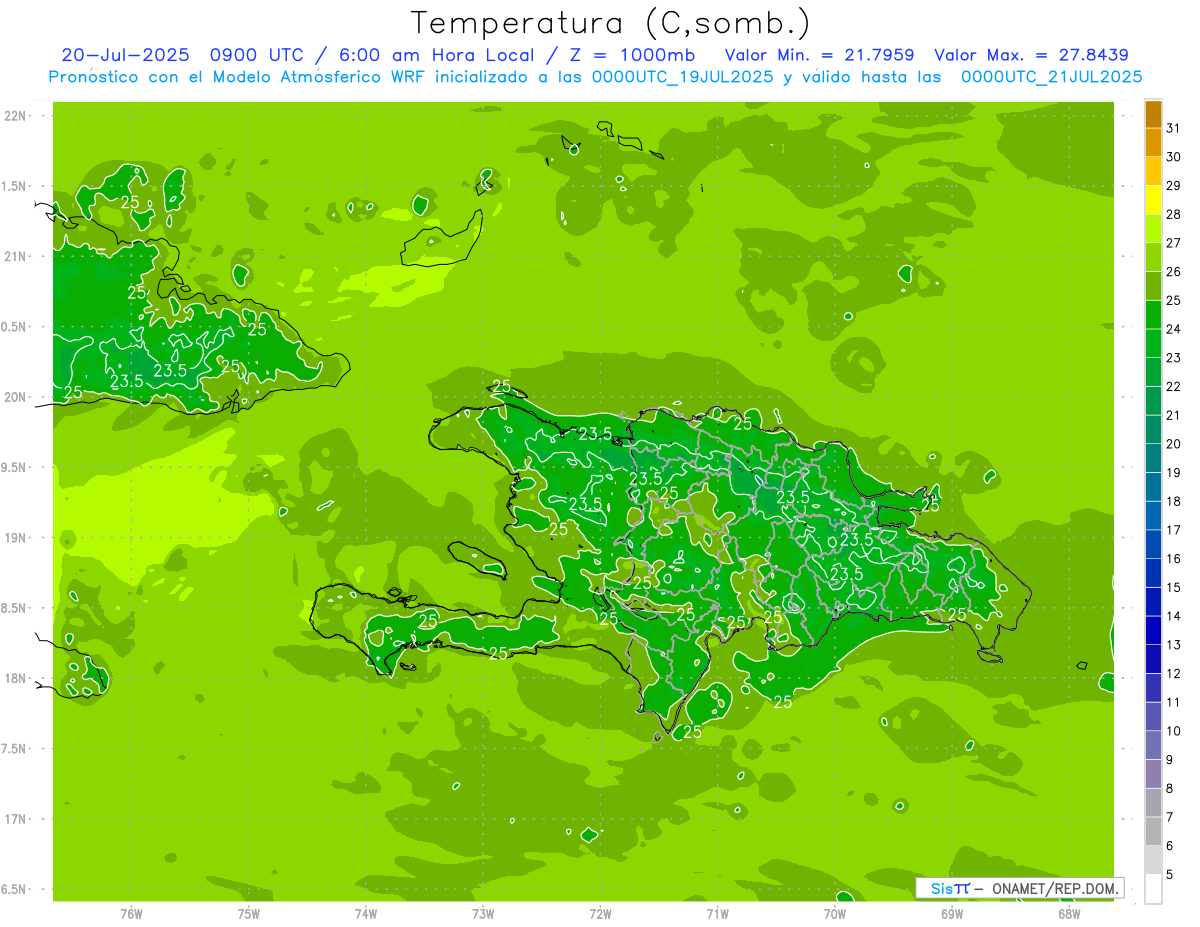The width and height of the screenshot is (1200, 927).
Task: Click the "70W" longitude axis label
Action: (835, 914)
